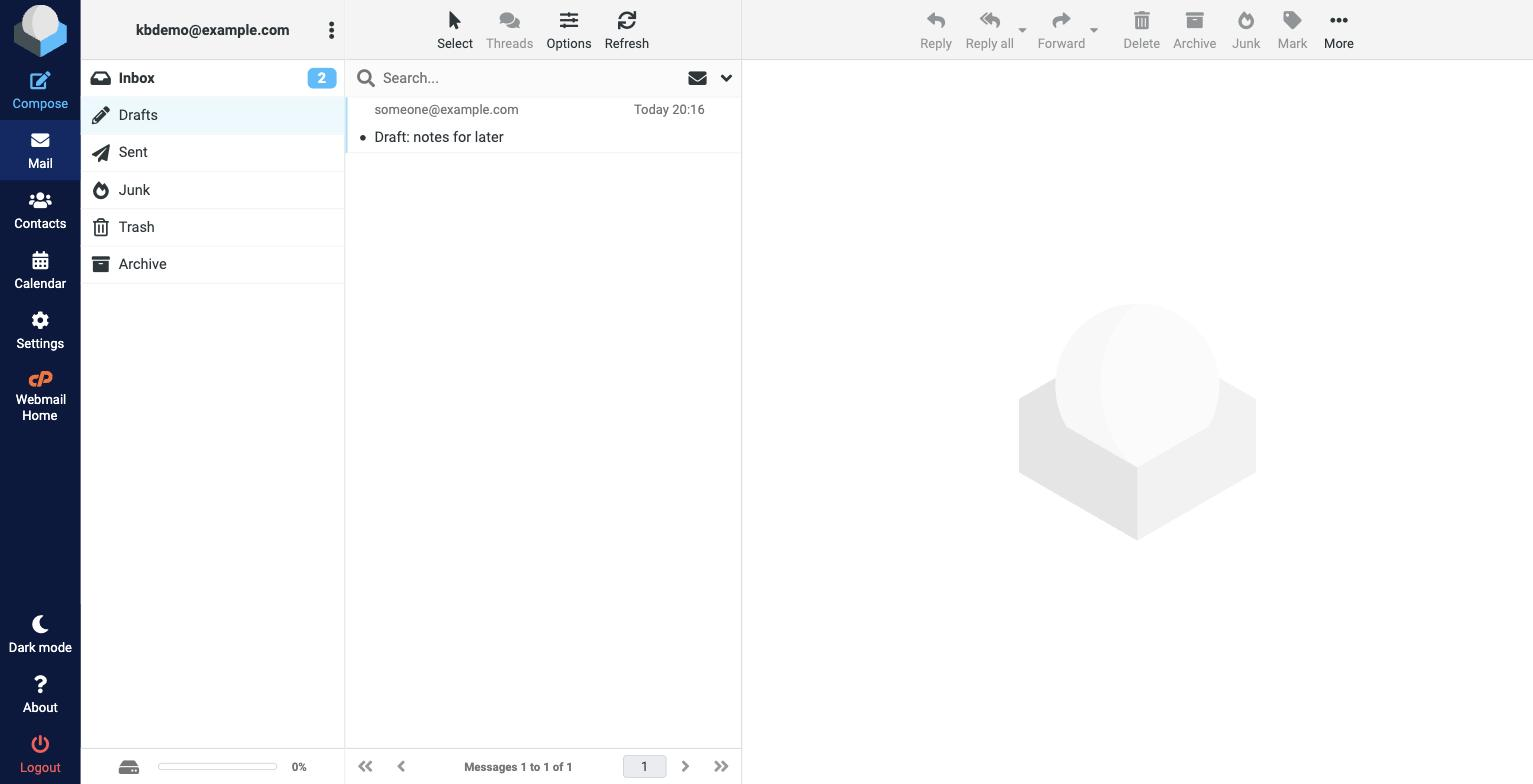Screen dimensions: 1533x784
Task: Open the Archive folder
Action: point(212,264)
